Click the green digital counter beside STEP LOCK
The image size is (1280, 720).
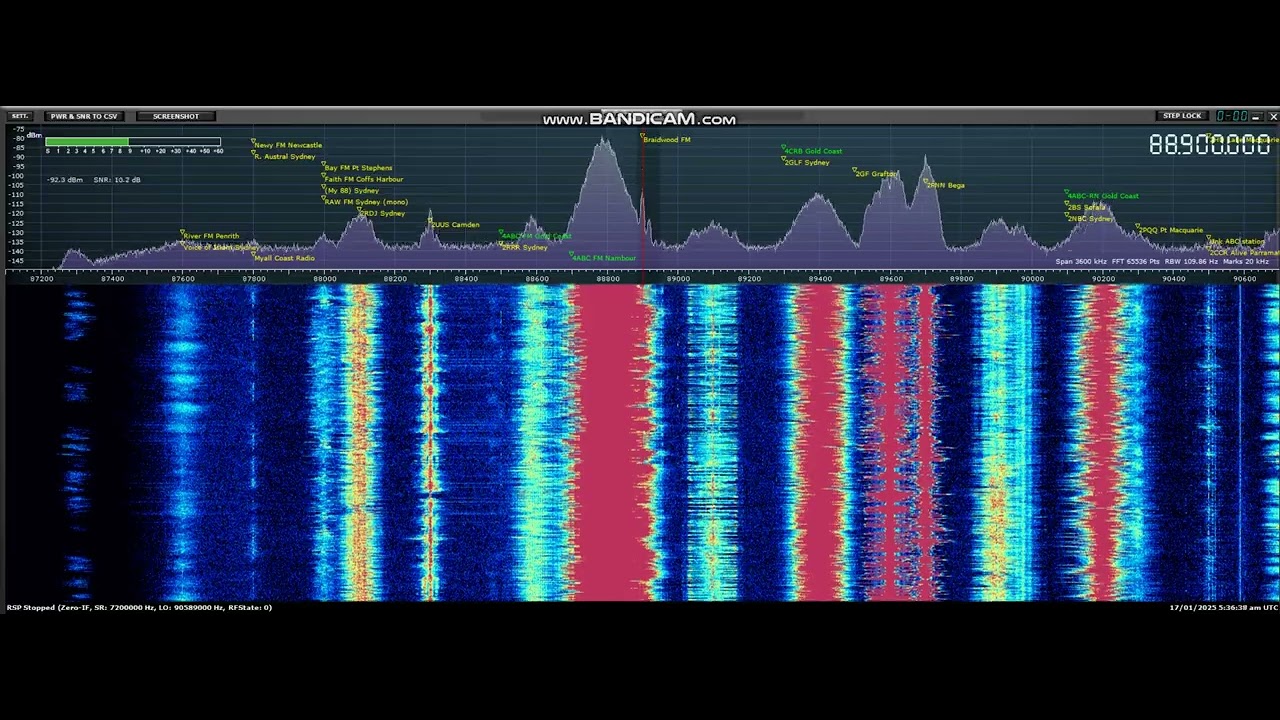[x=1231, y=116]
